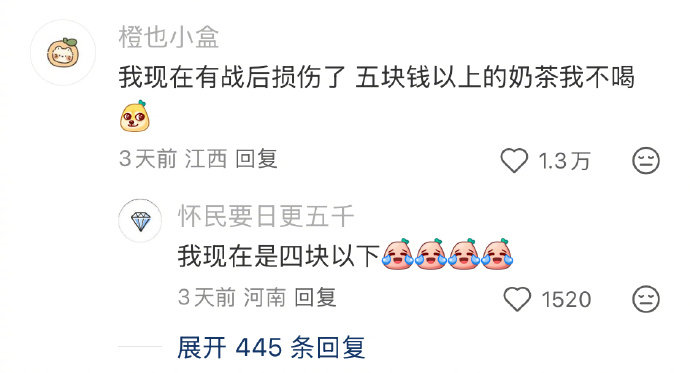Tap the 1.3万 like count
Screen dimensions: 690x373
(564, 161)
